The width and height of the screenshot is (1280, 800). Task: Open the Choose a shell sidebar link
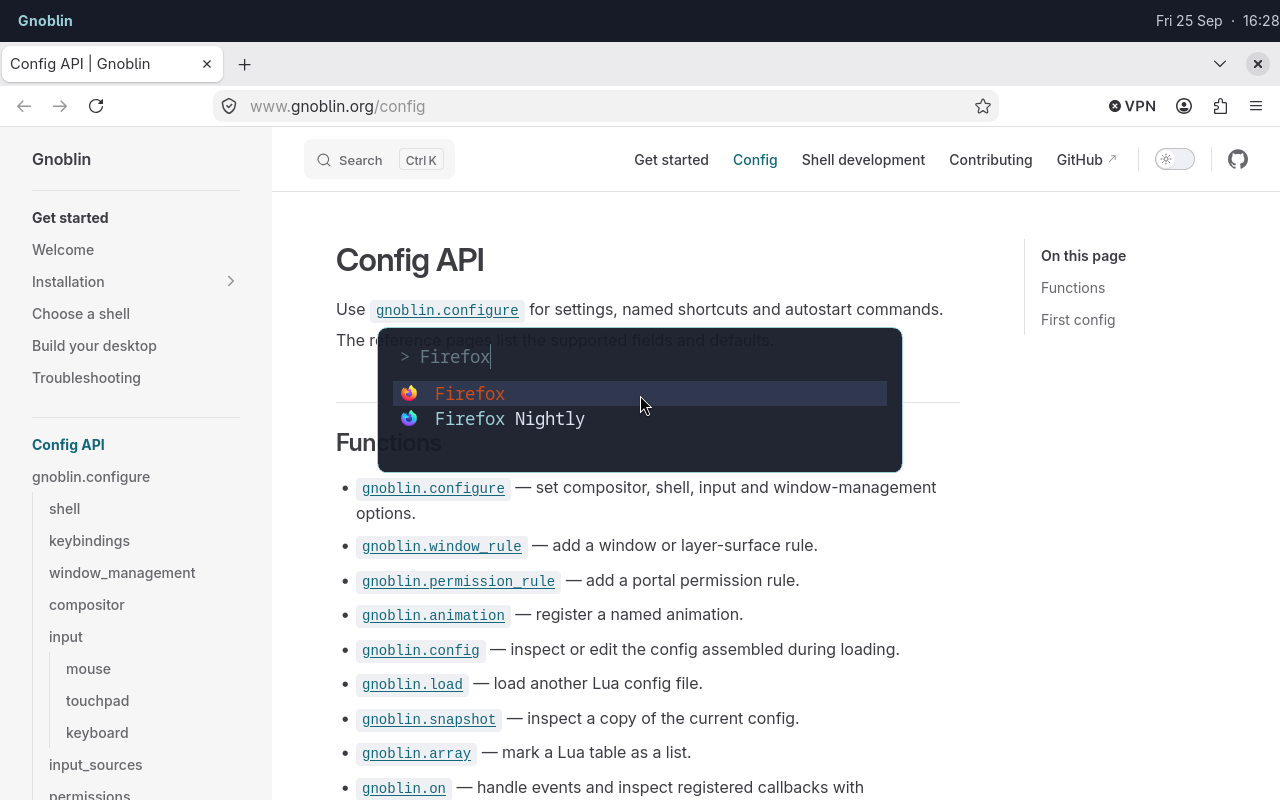pyautogui.click(x=81, y=314)
